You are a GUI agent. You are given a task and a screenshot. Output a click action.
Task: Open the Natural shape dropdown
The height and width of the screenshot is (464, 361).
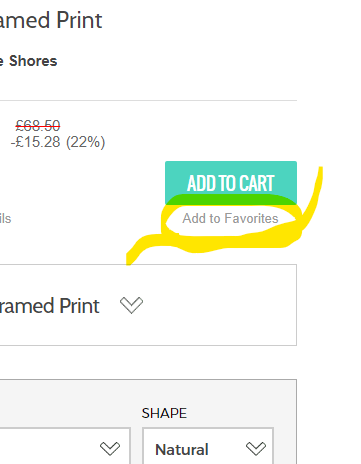208,446
